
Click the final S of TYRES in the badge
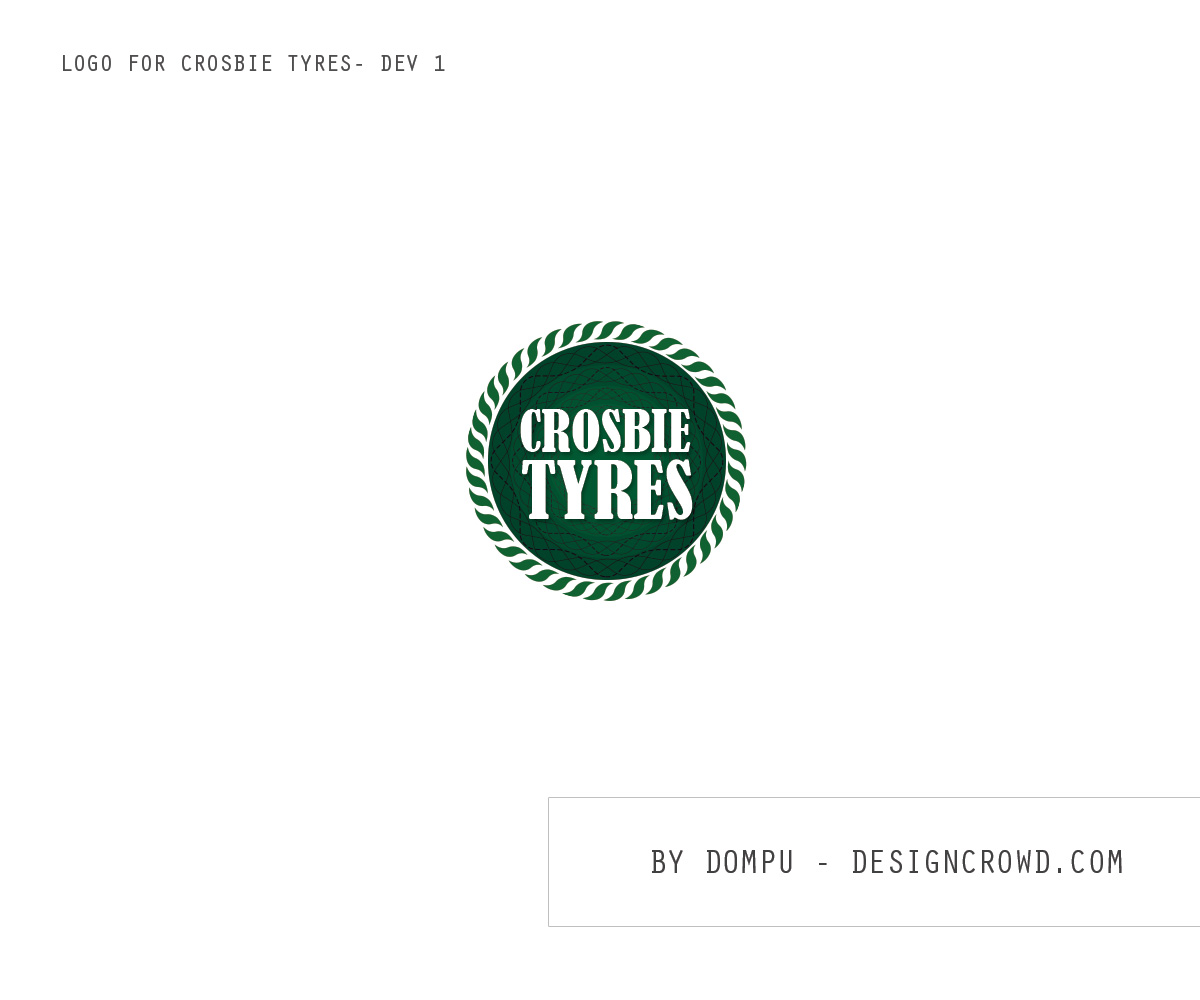[x=678, y=491]
